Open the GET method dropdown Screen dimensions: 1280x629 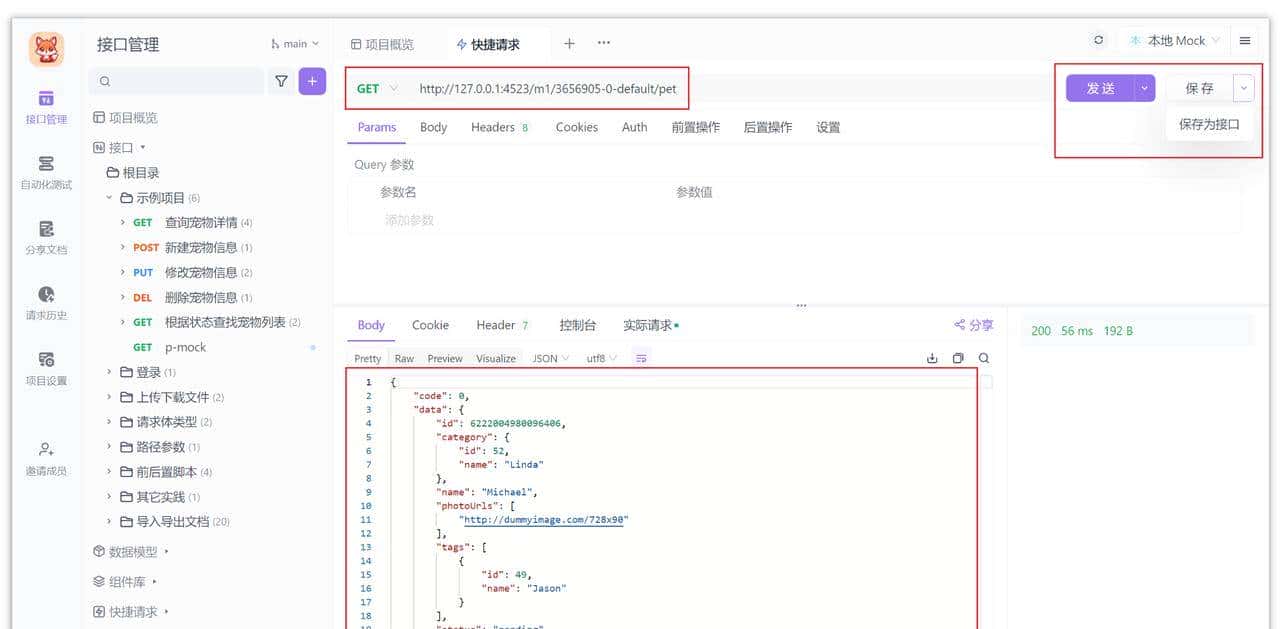376,88
